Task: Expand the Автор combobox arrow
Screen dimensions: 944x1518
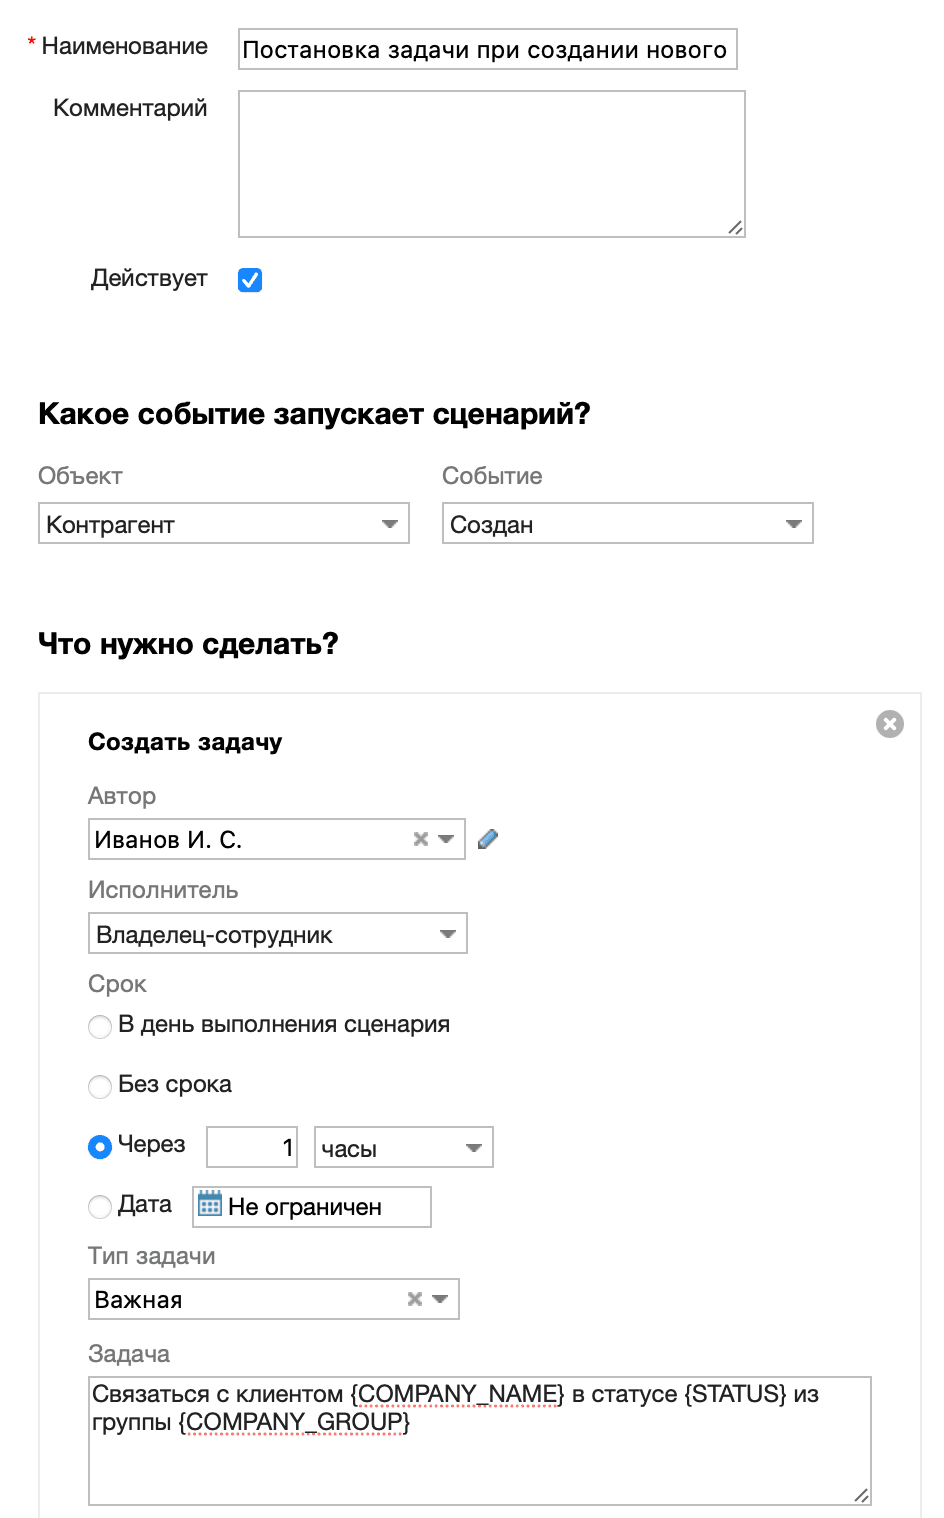Action: coord(444,839)
